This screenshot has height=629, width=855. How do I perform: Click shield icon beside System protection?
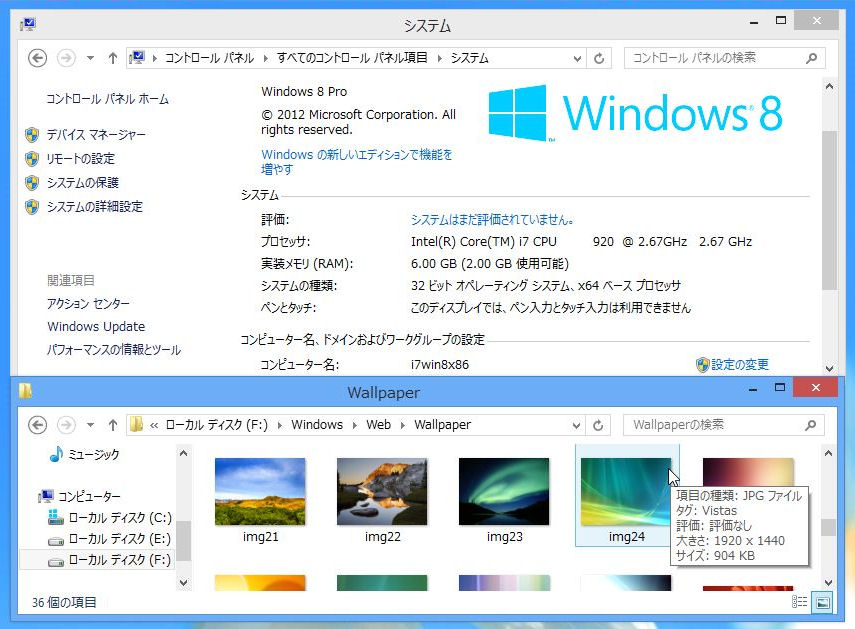32,183
